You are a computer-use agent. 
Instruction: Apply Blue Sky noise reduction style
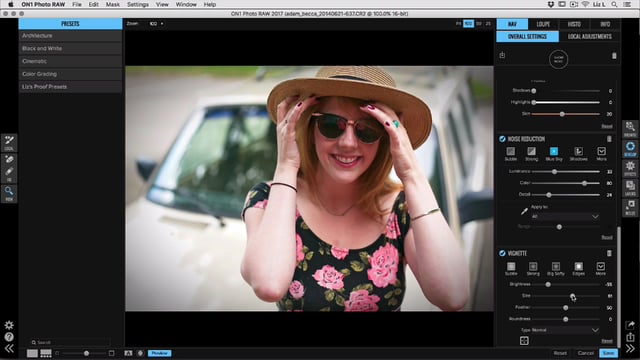(554, 154)
